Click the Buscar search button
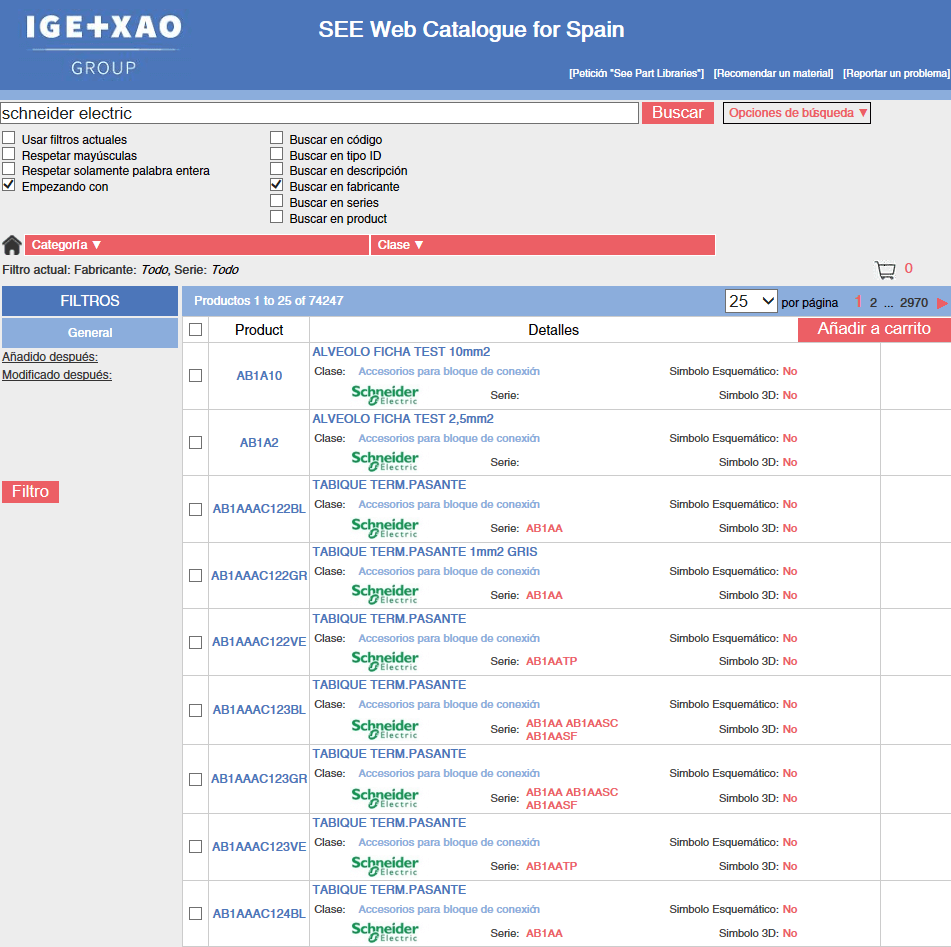The width and height of the screenshot is (951, 947). pyautogui.click(x=677, y=113)
